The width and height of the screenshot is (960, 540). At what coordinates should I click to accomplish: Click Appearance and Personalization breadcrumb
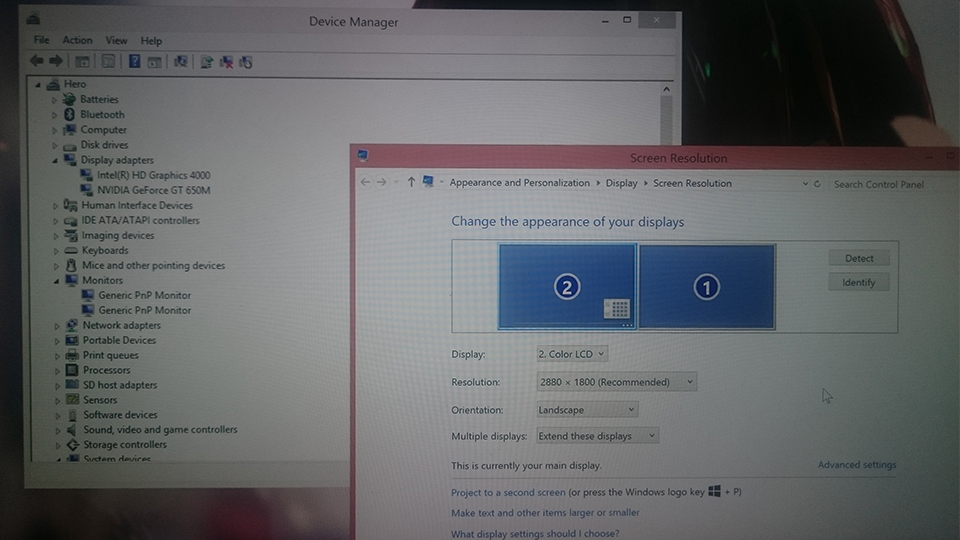click(520, 182)
